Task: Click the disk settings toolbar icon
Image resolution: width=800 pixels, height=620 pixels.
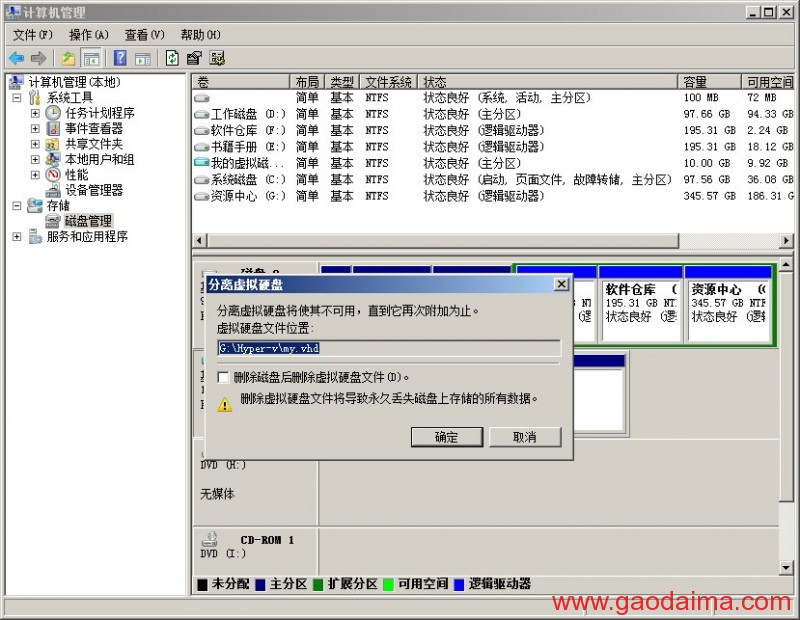Action: coord(217,58)
